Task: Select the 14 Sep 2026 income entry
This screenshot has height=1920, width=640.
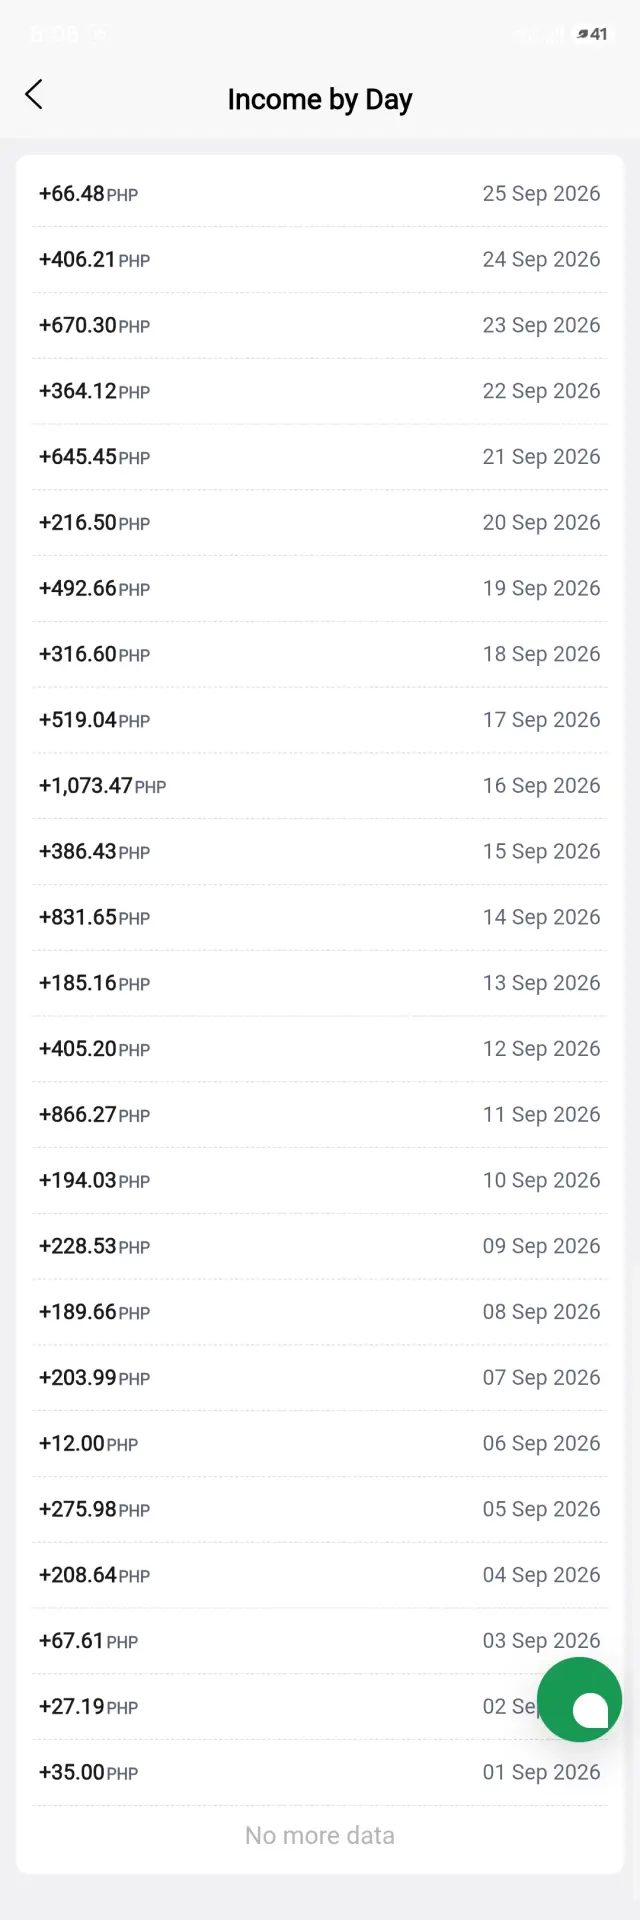Action: coord(320,918)
